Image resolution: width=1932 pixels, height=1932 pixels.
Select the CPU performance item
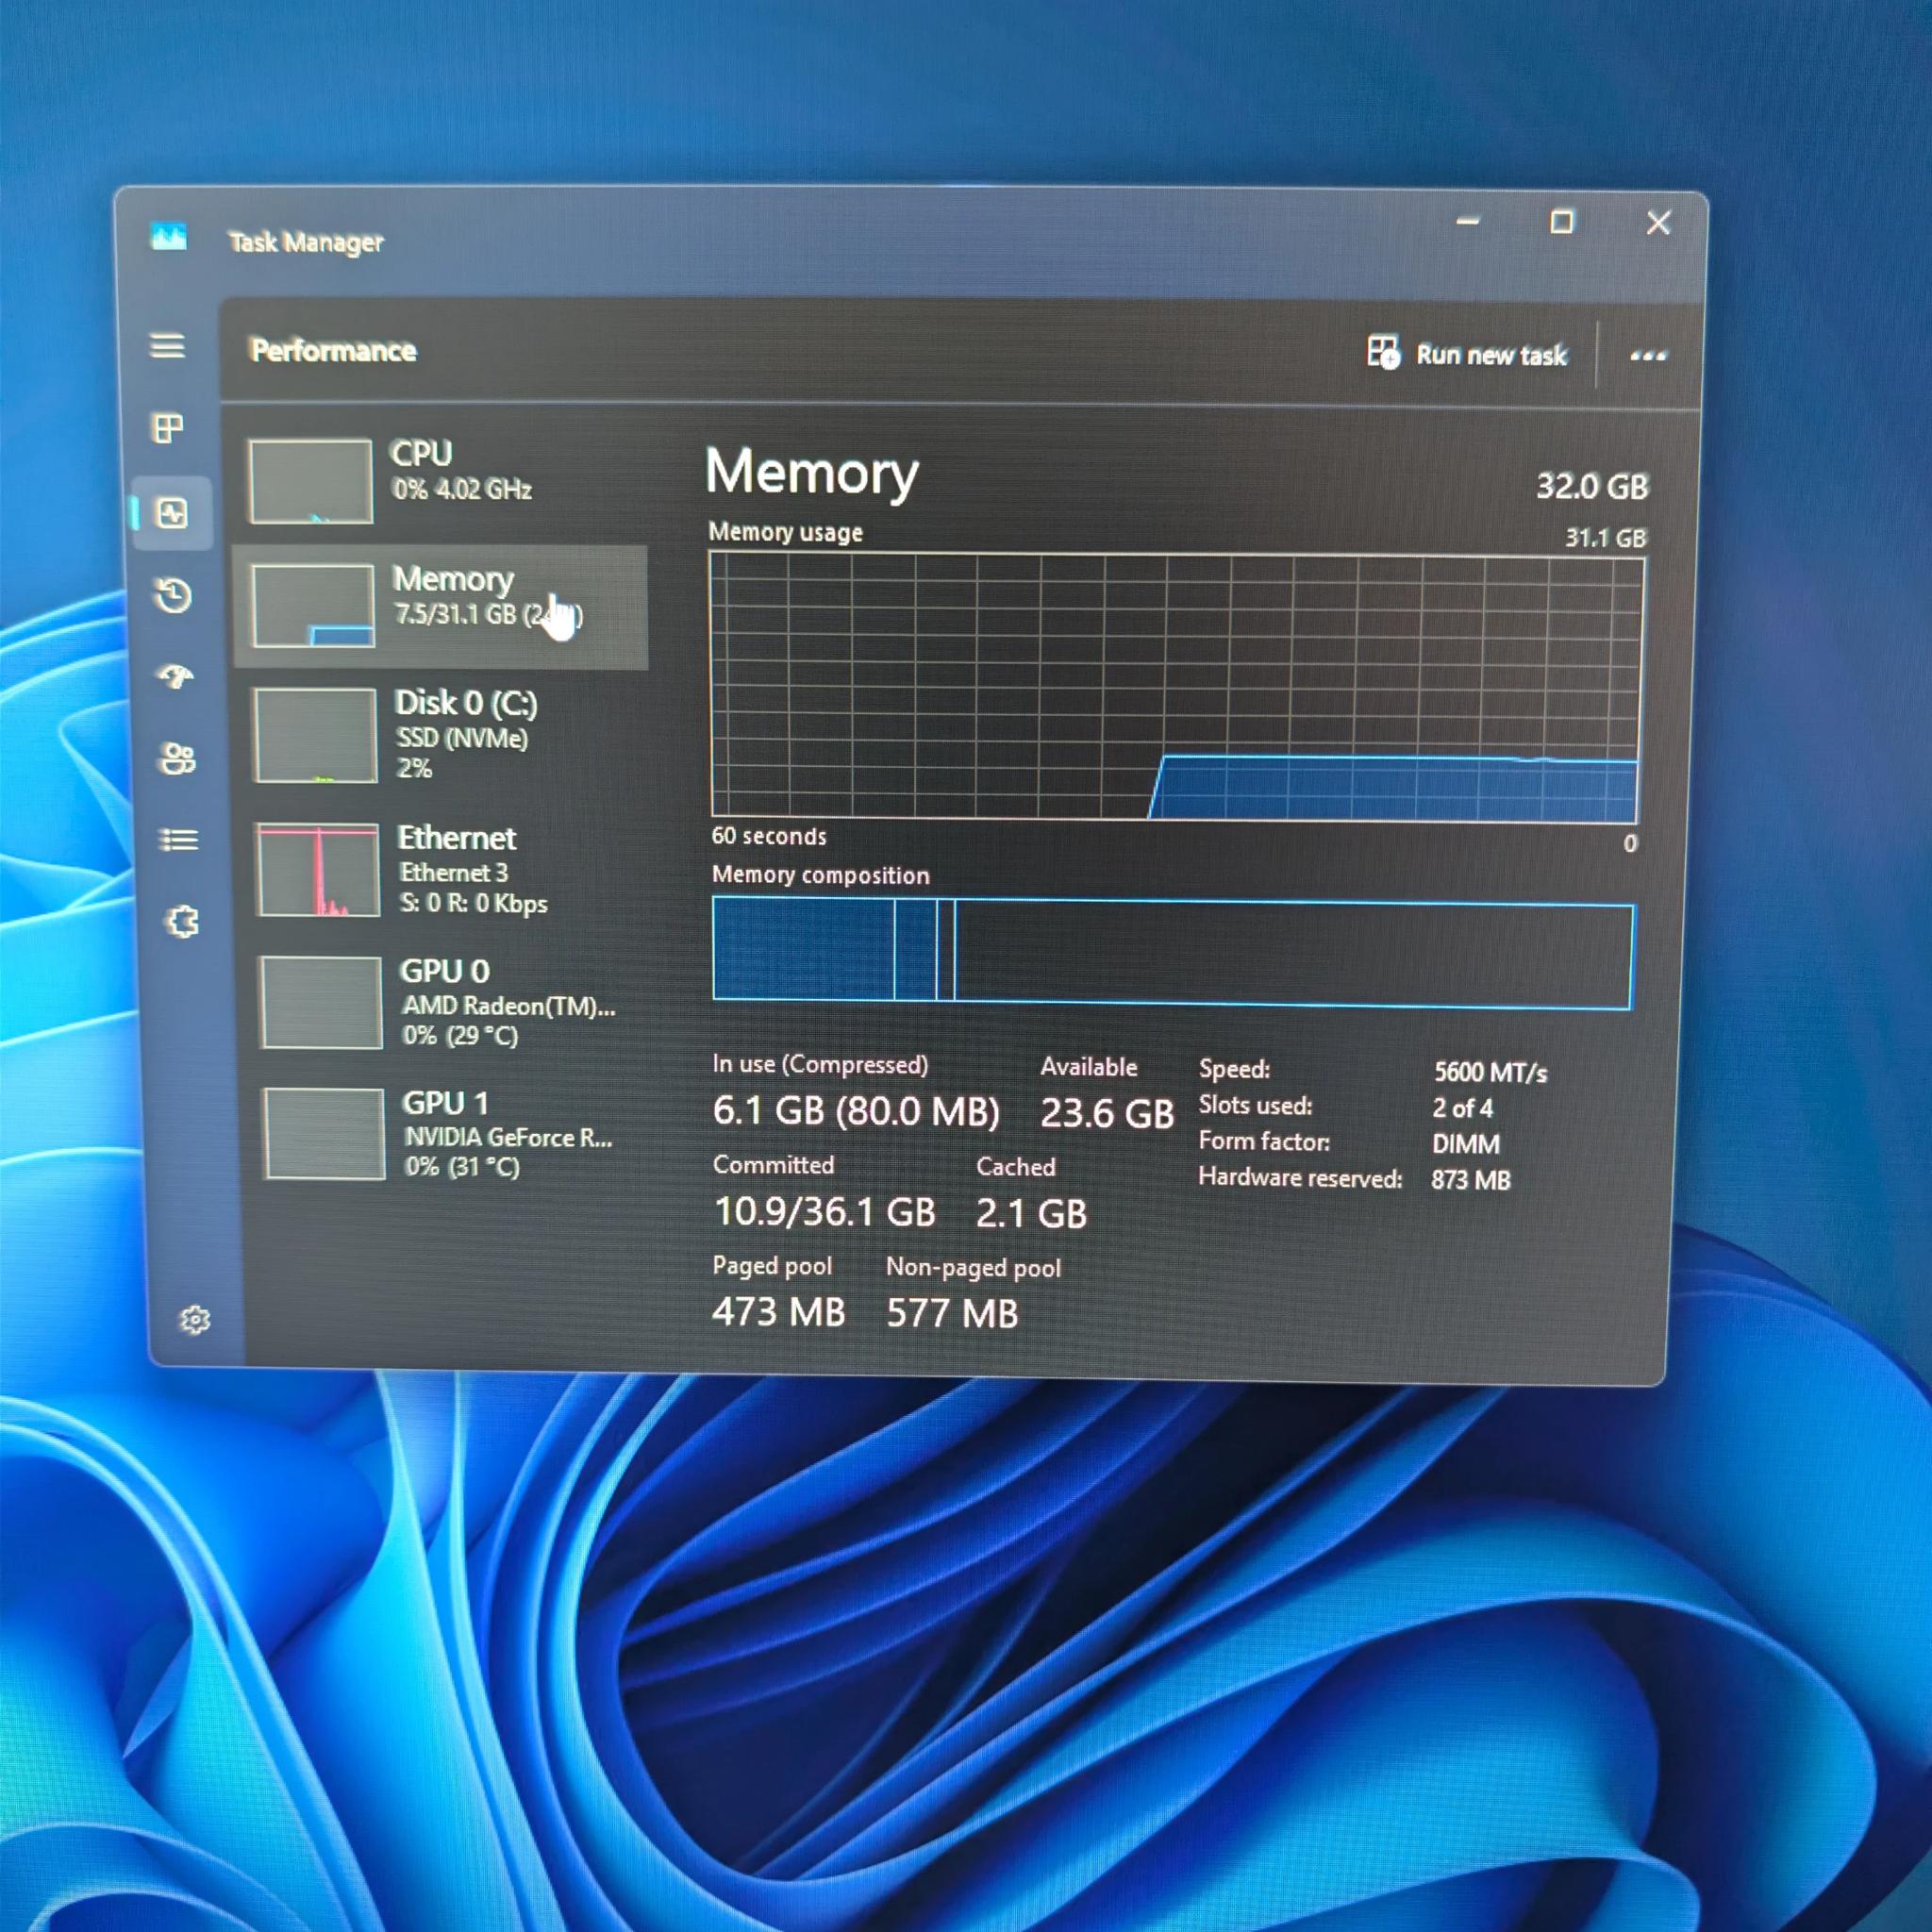(440, 481)
